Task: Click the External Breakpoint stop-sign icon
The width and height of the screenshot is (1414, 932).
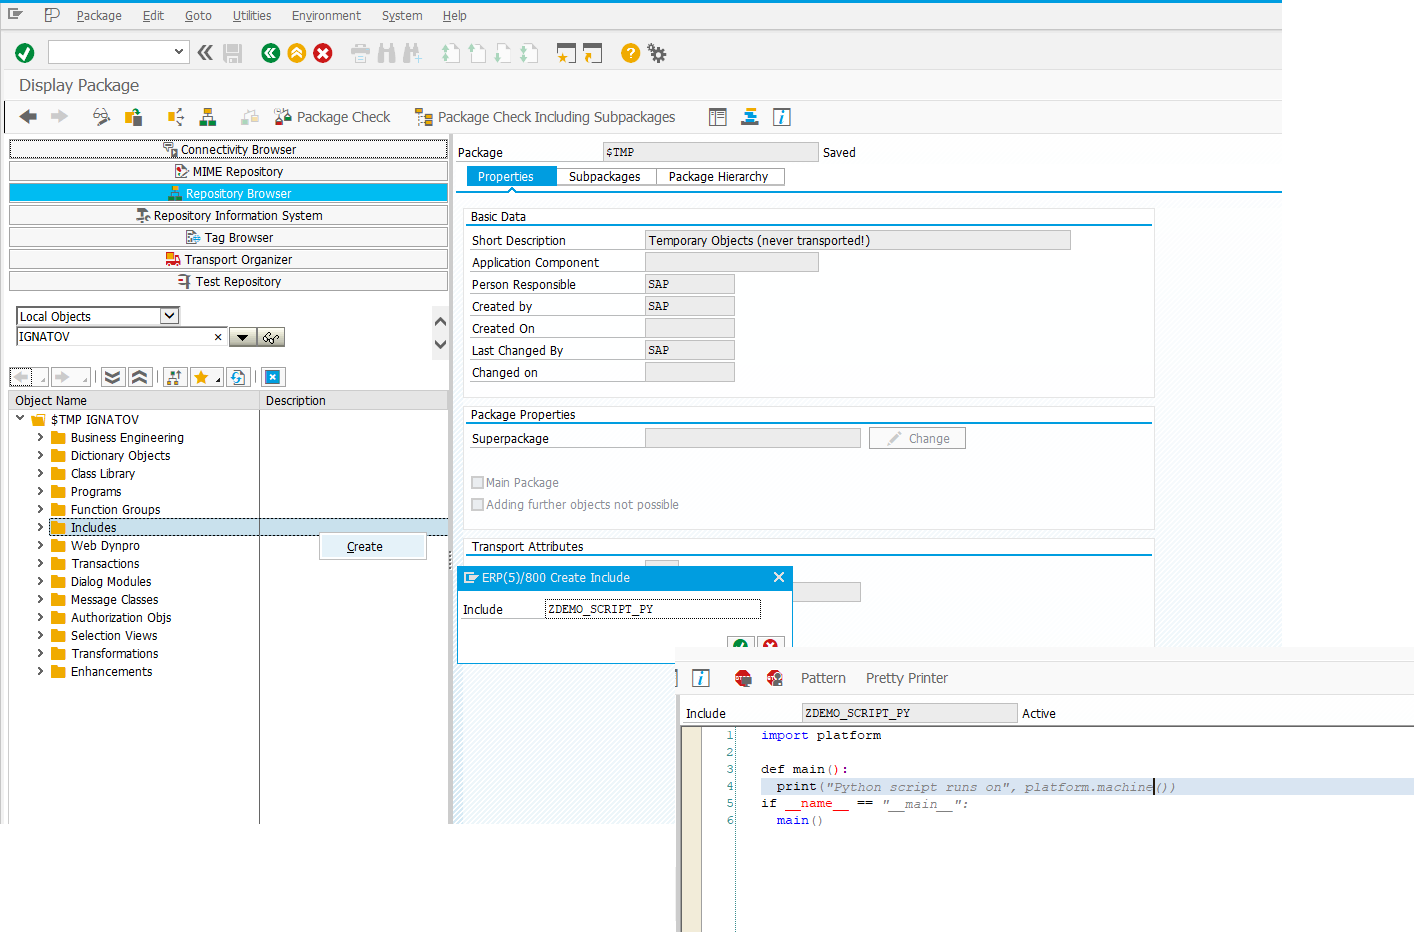Action: point(774,678)
